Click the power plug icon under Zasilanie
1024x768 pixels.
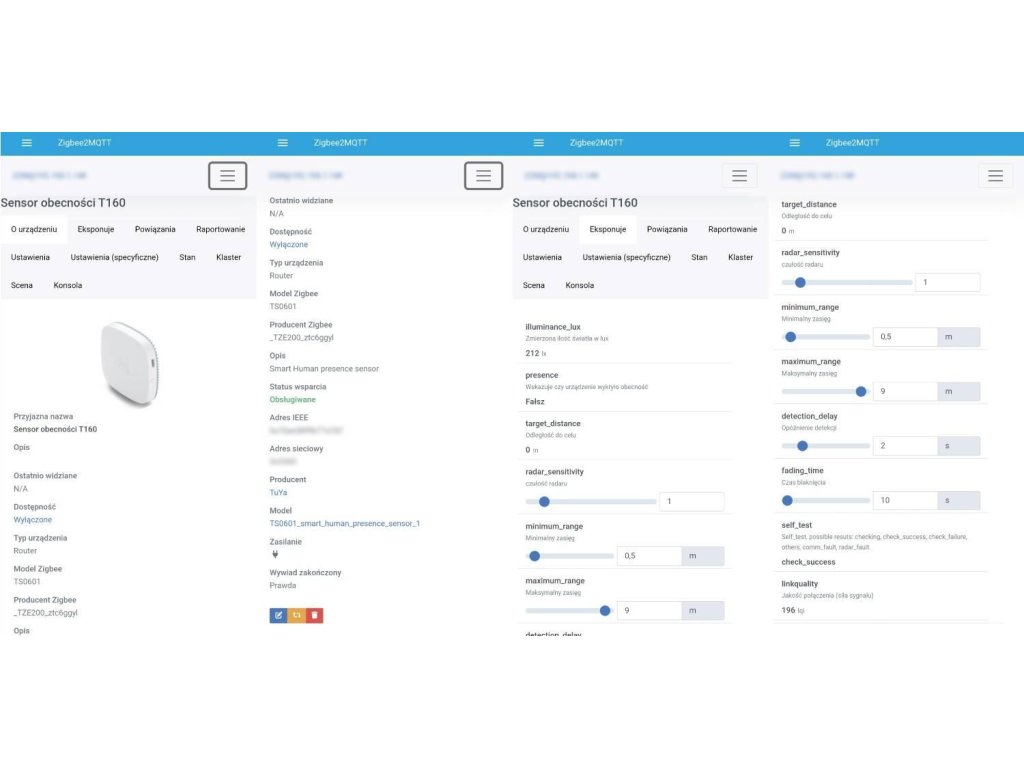click(274, 555)
